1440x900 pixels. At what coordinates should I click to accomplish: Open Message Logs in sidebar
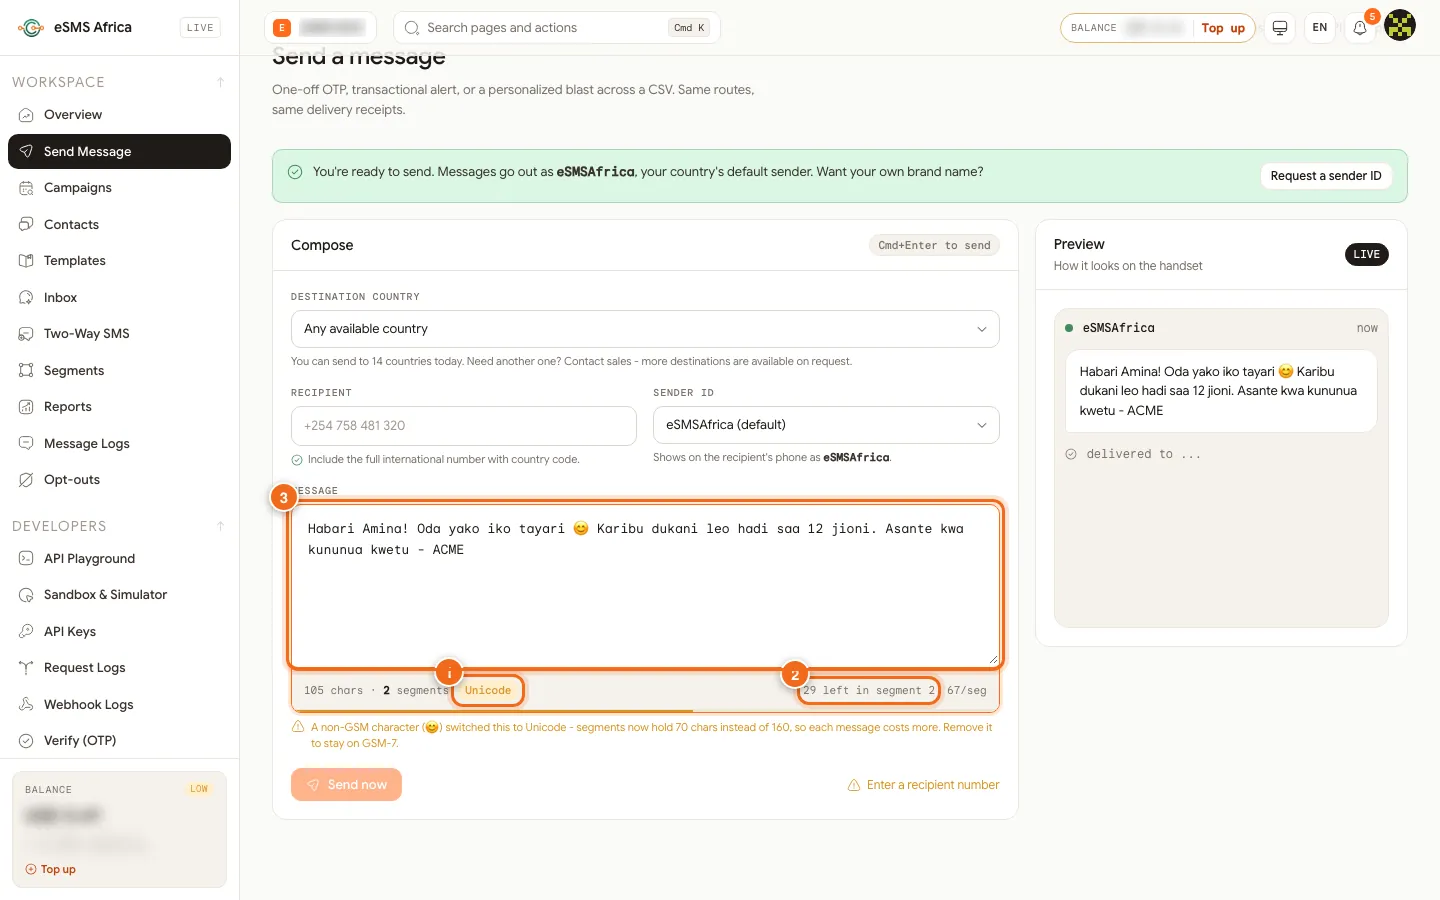pos(119,444)
